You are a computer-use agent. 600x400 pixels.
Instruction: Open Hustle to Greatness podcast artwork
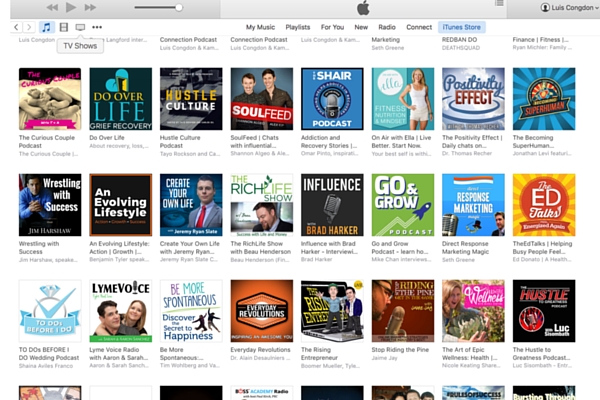tap(544, 311)
